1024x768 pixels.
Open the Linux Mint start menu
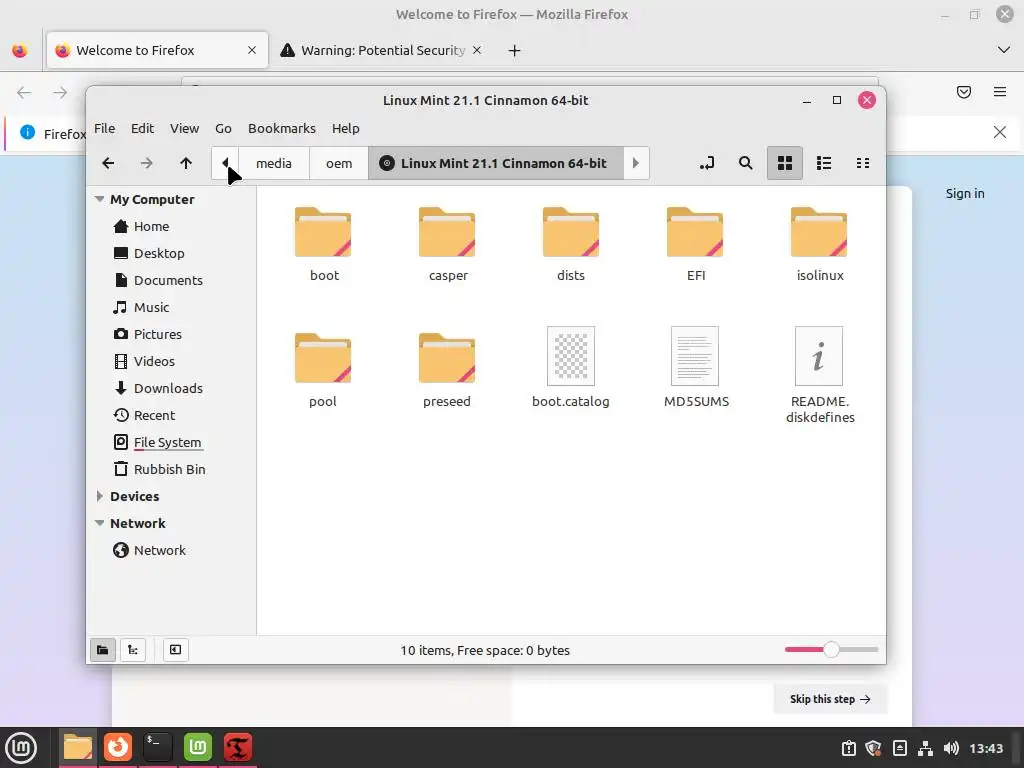(x=22, y=748)
